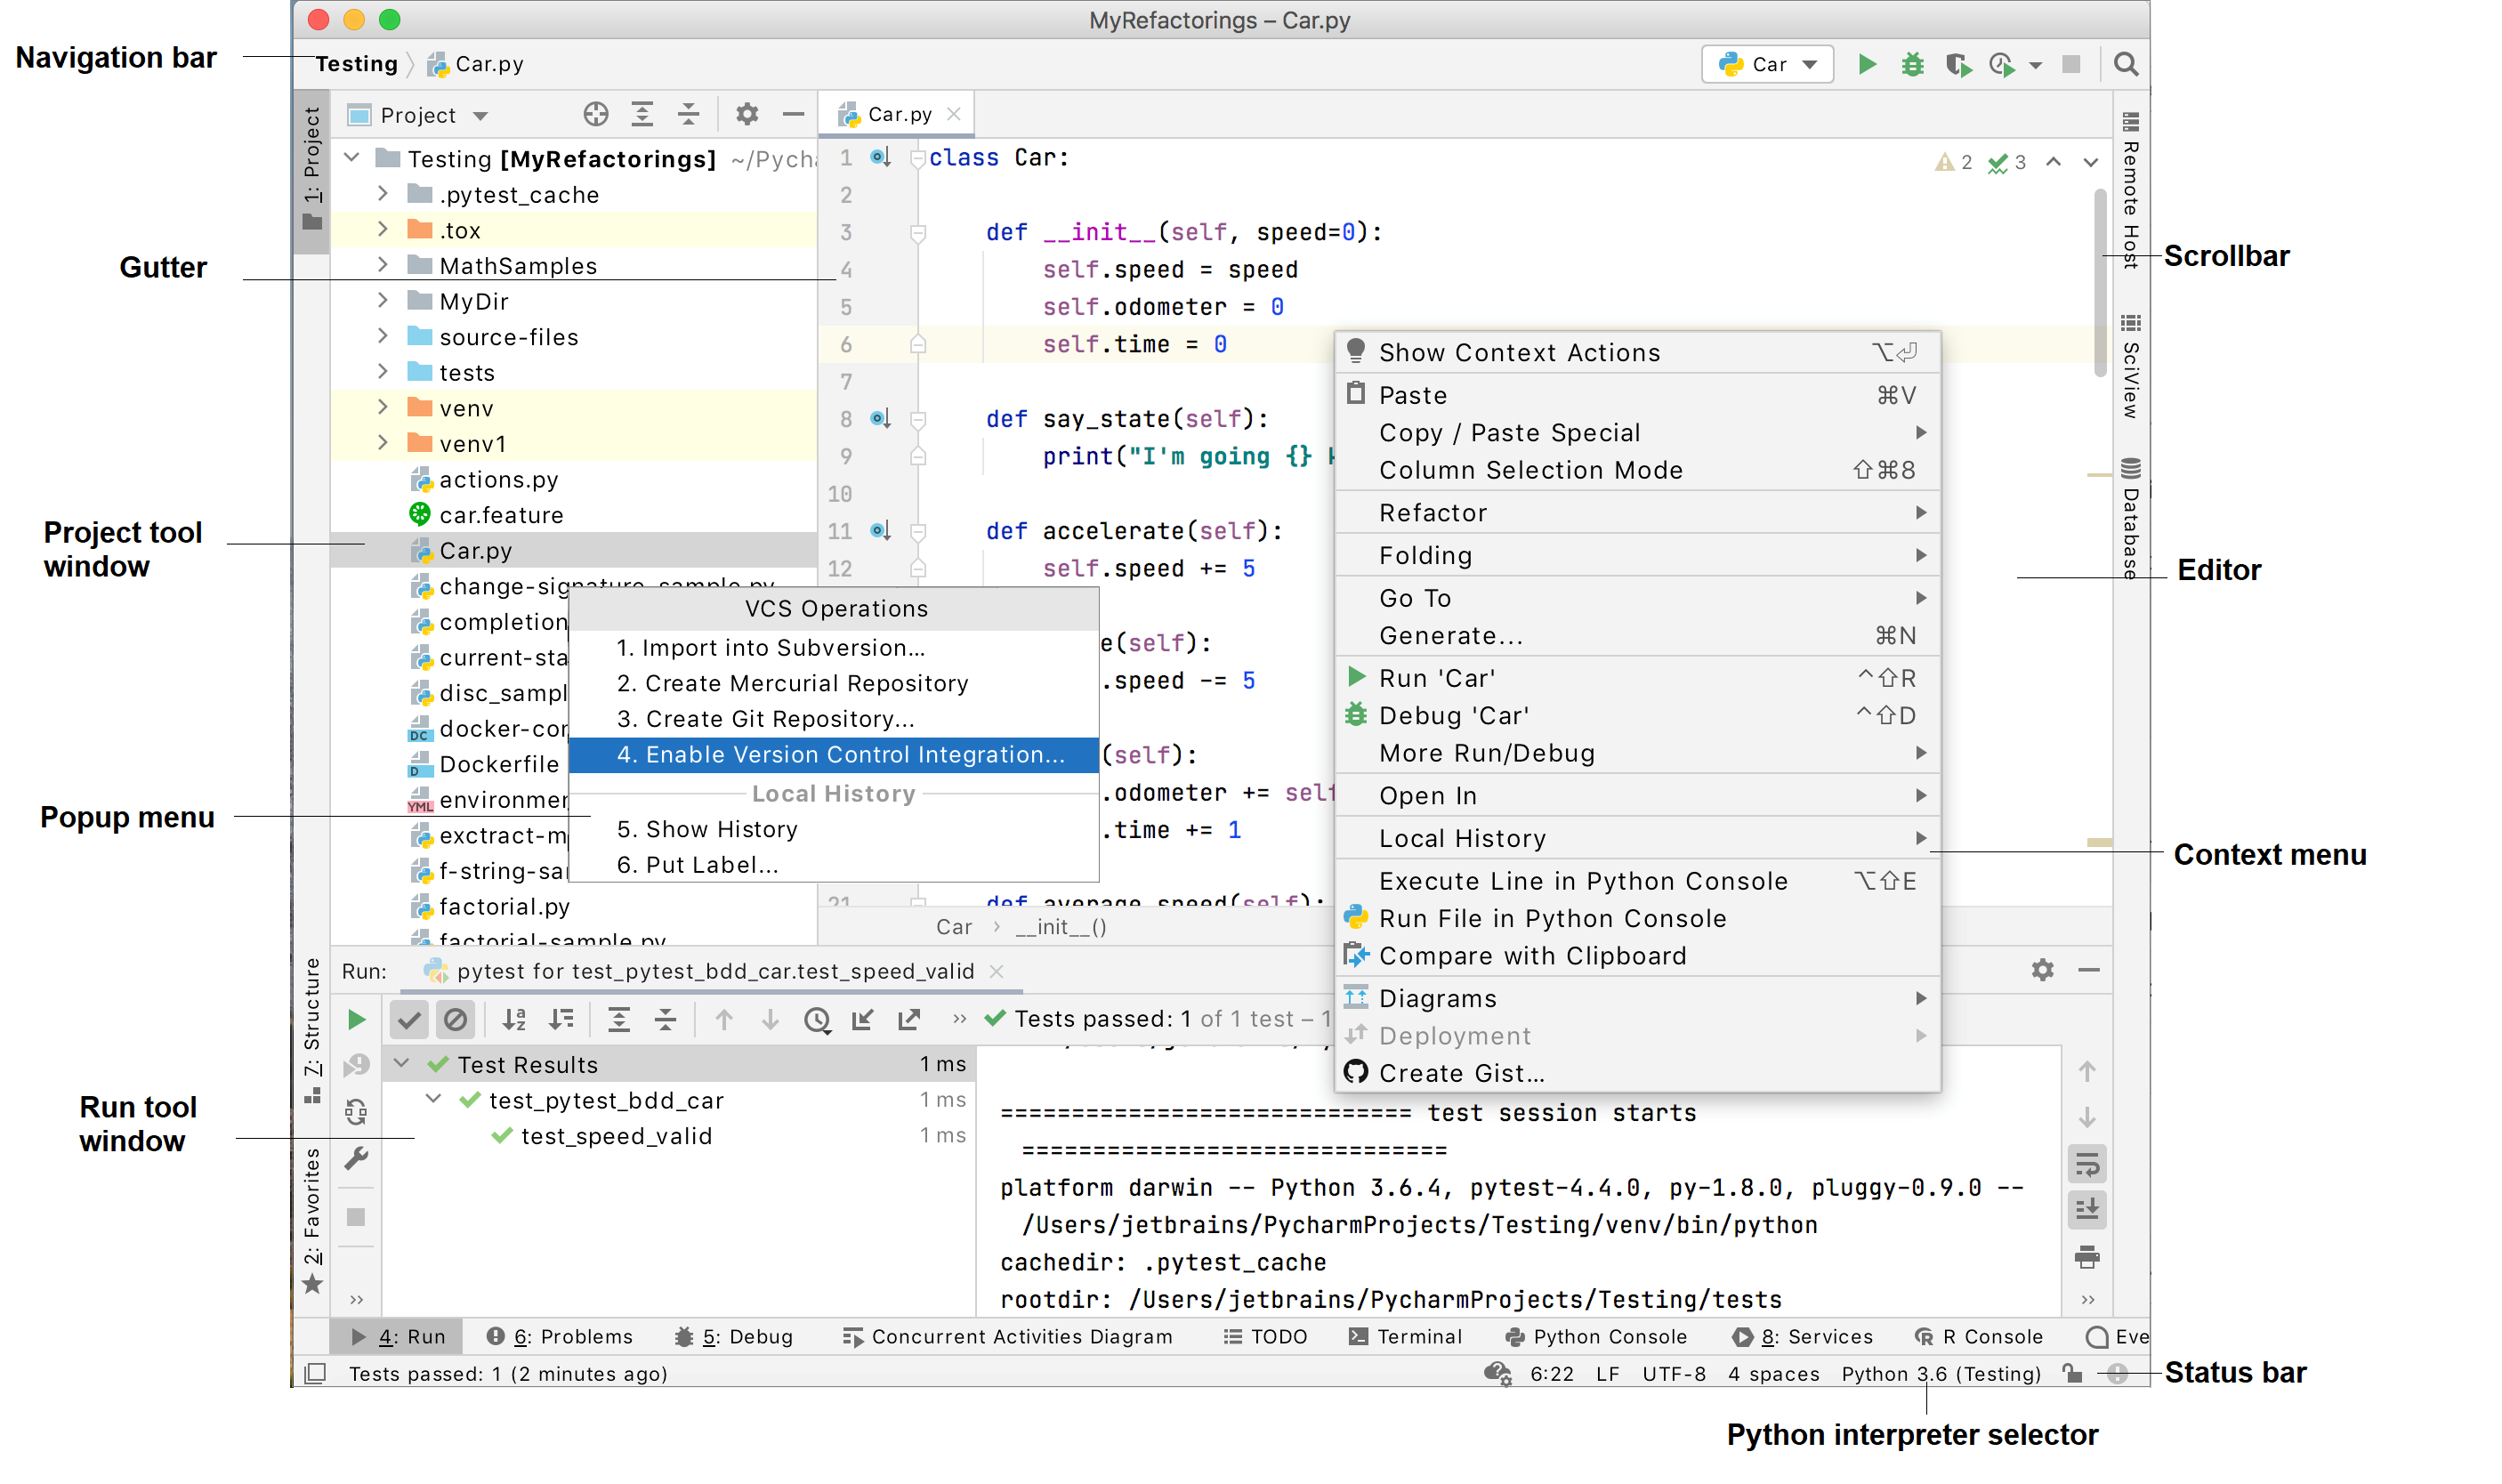Expand all nodes in the Project tool window

pos(642,114)
